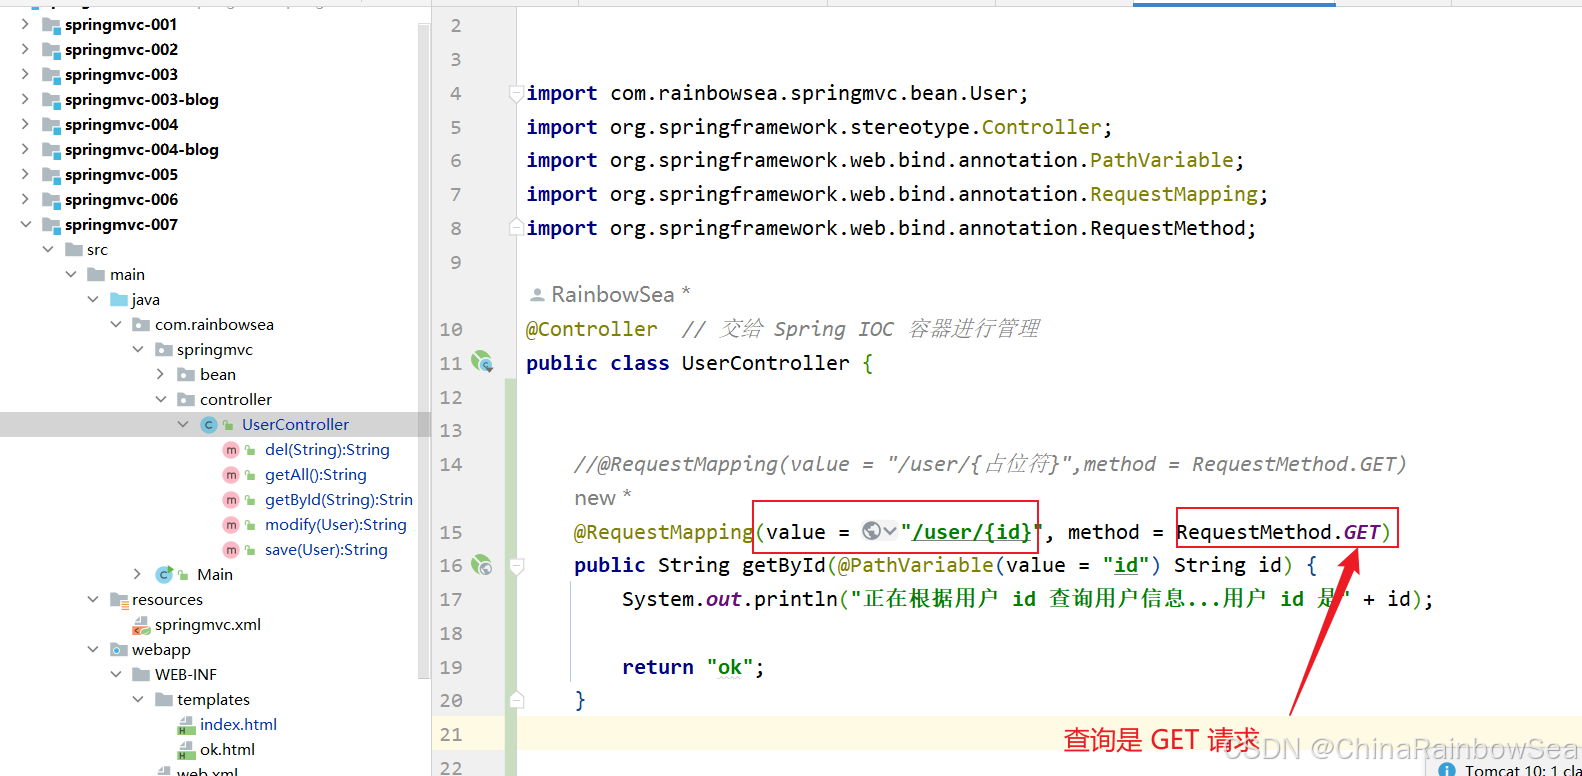
Task: Click the method icon beside getById(String)
Action: [x=231, y=500]
